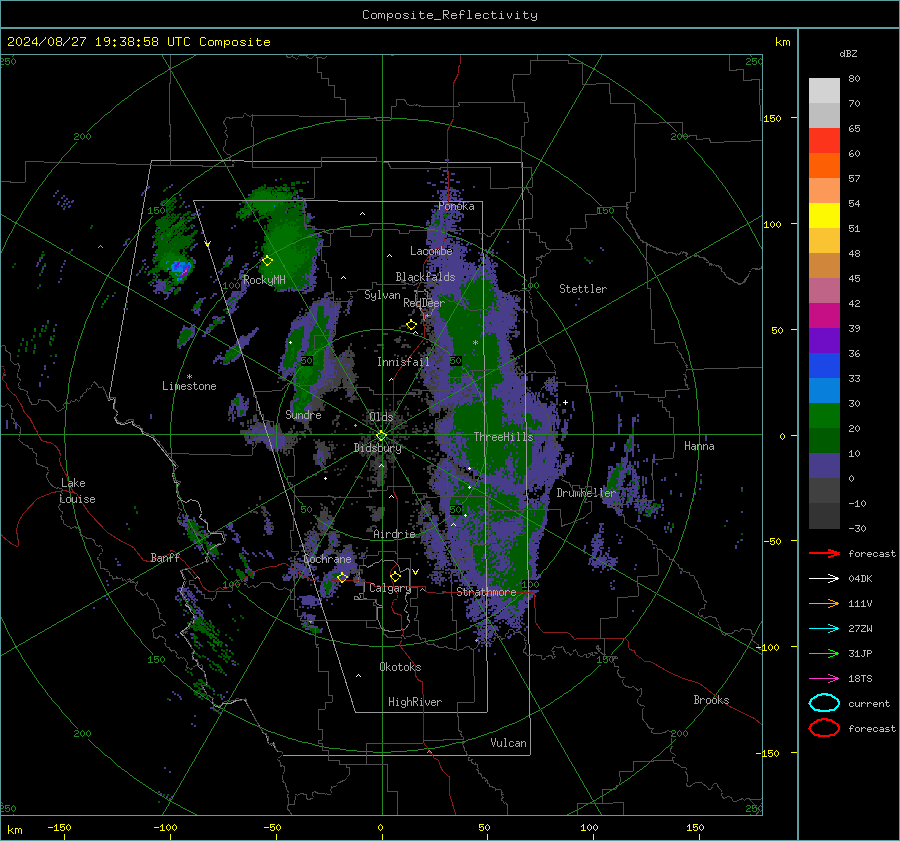Click the HighRiver label
The height and width of the screenshot is (841, 900).
pos(414,702)
